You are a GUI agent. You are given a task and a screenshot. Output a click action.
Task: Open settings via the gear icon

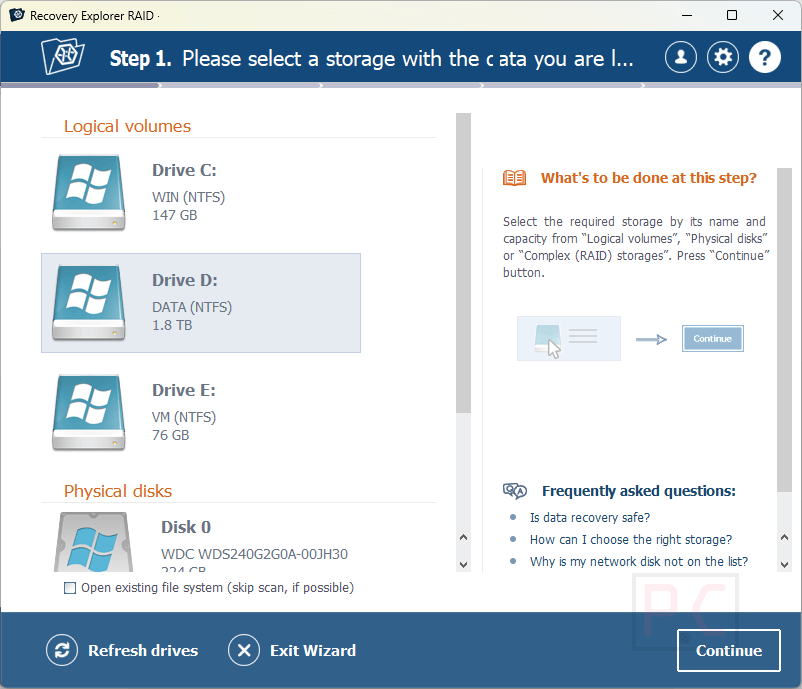[x=723, y=57]
